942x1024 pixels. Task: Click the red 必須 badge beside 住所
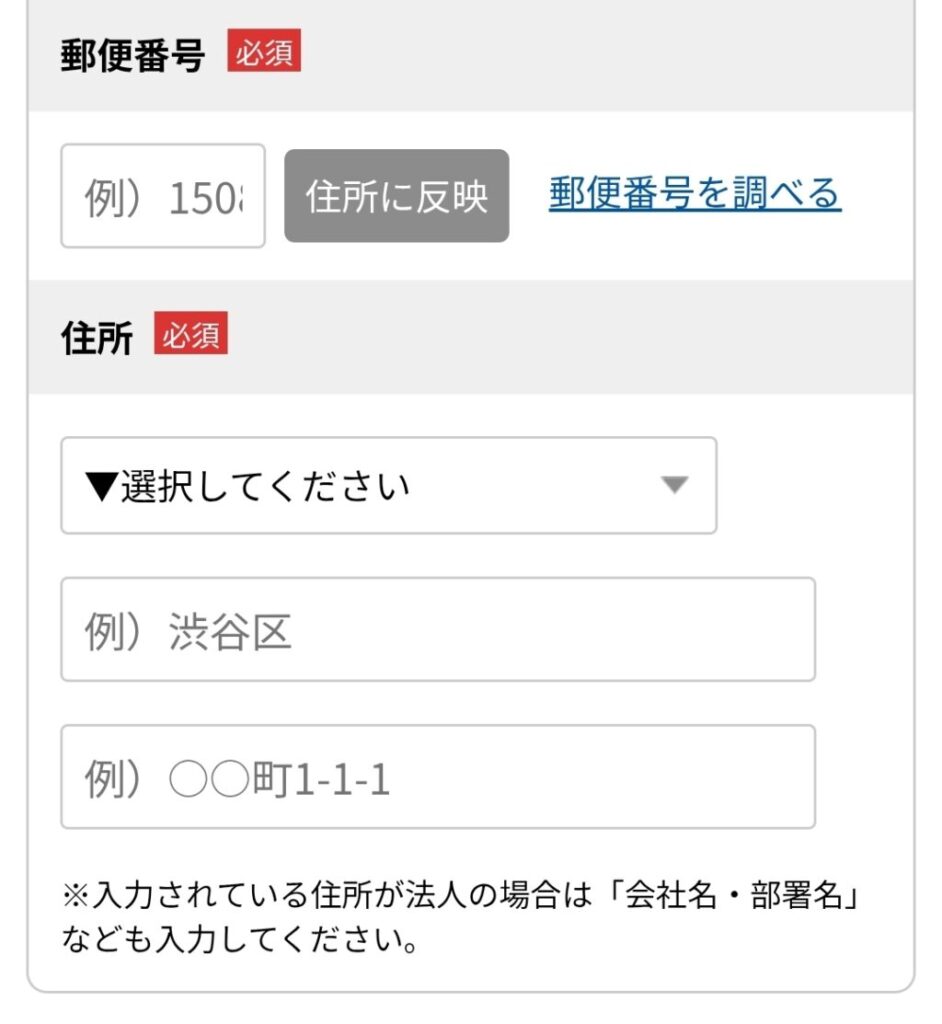191,336
